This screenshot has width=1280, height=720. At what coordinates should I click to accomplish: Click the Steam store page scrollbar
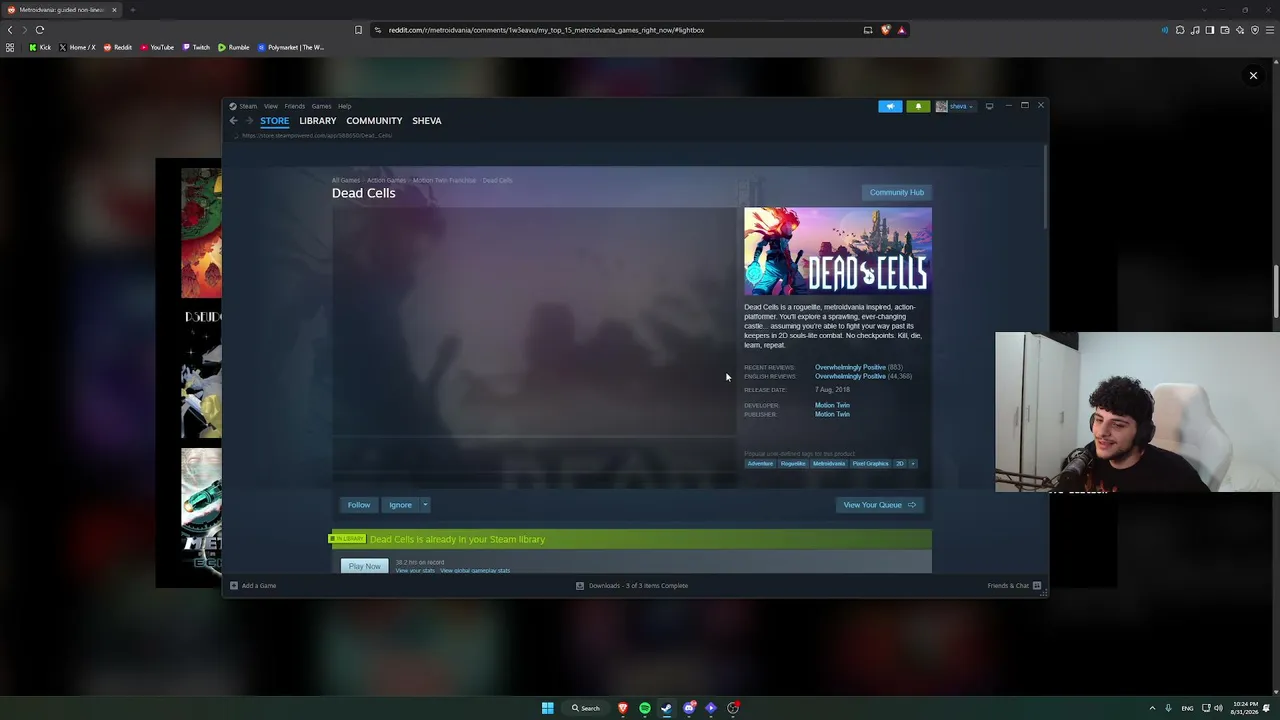[1046, 187]
